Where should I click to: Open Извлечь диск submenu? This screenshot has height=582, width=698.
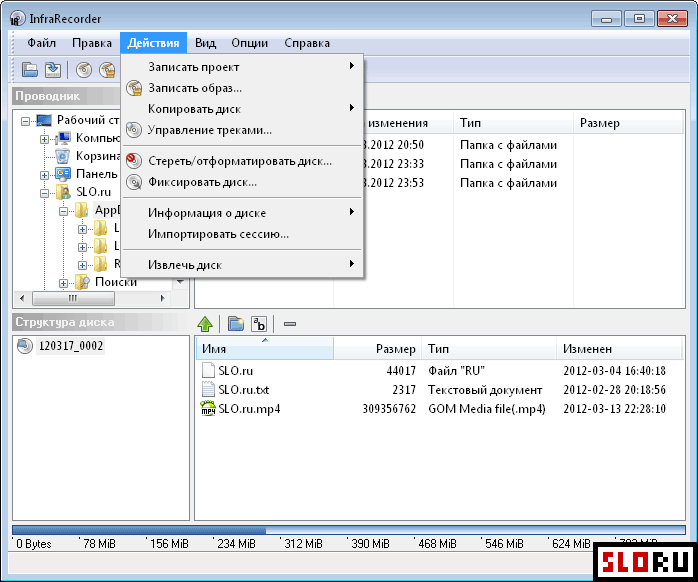pyautogui.click(x=243, y=265)
